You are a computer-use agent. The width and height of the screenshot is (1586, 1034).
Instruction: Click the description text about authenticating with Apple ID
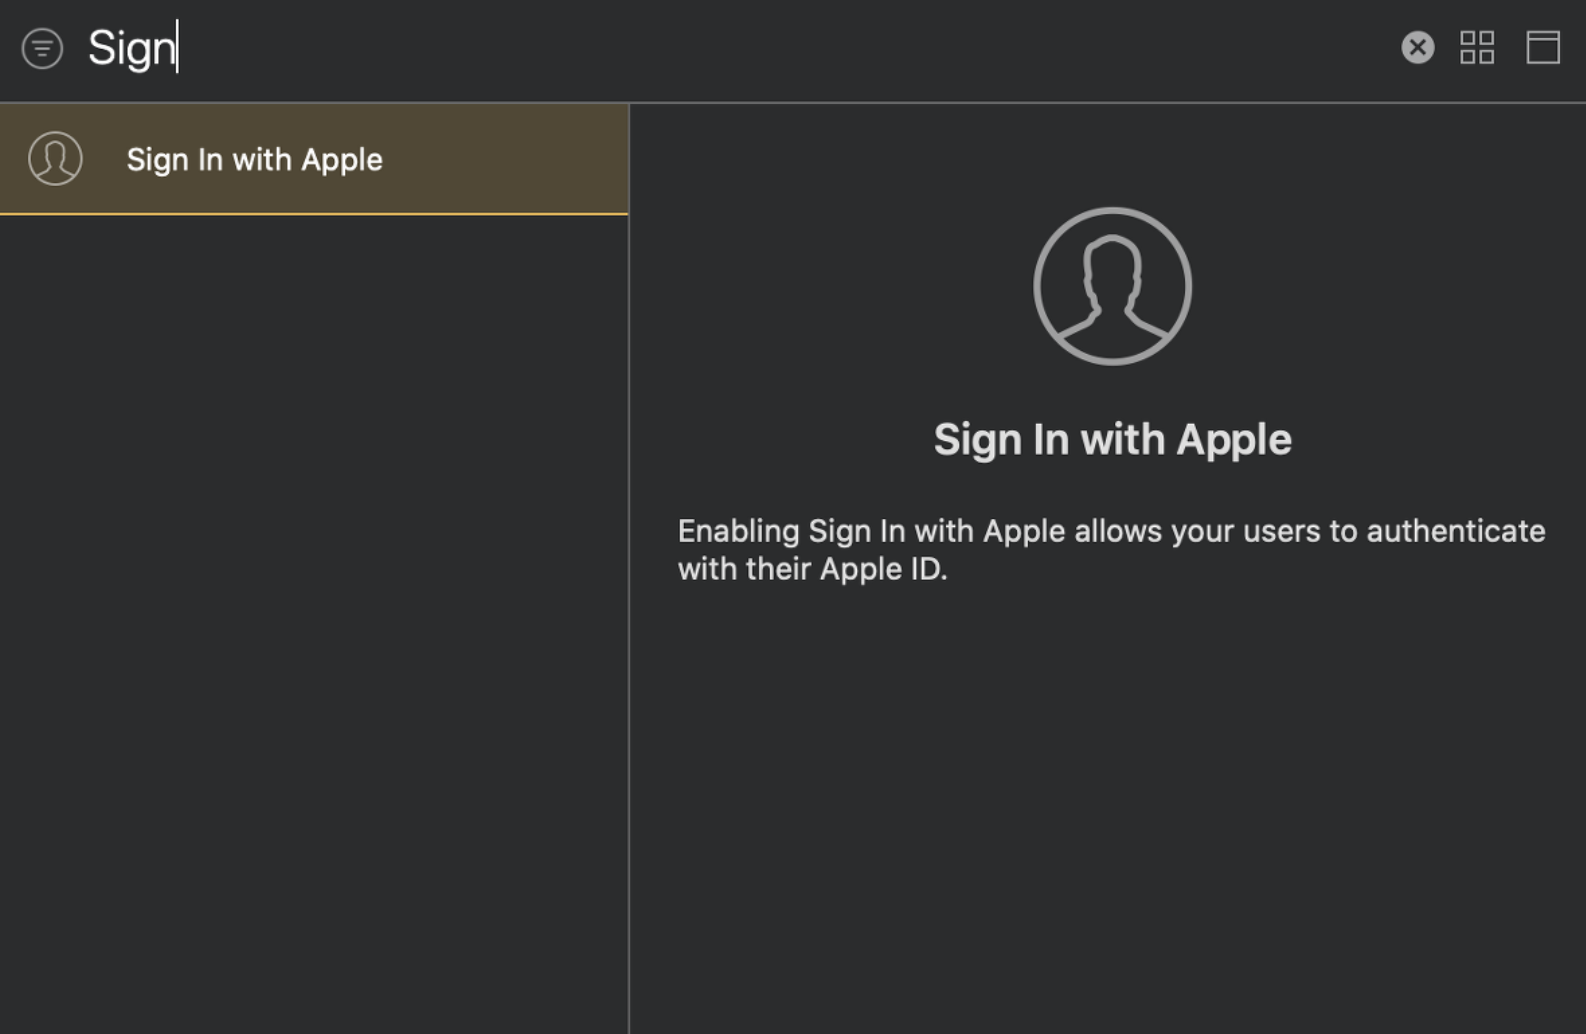tap(1111, 549)
